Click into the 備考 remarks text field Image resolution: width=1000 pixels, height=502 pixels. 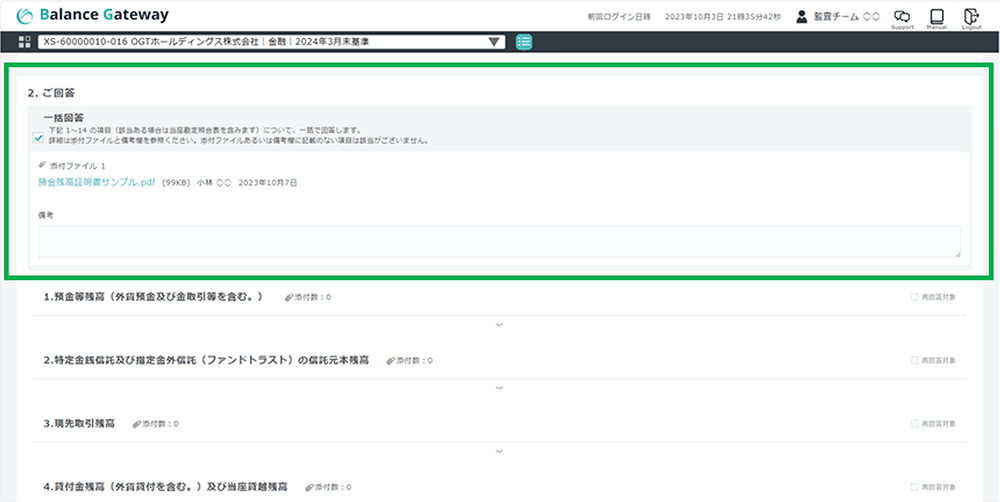499,242
